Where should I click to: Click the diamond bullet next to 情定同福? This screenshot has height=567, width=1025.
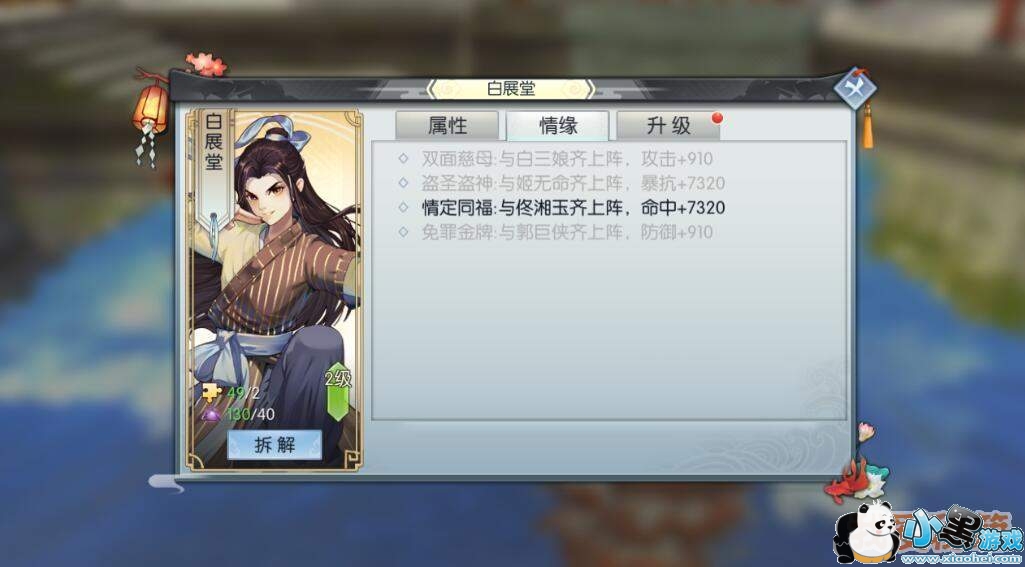pyautogui.click(x=403, y=208)
